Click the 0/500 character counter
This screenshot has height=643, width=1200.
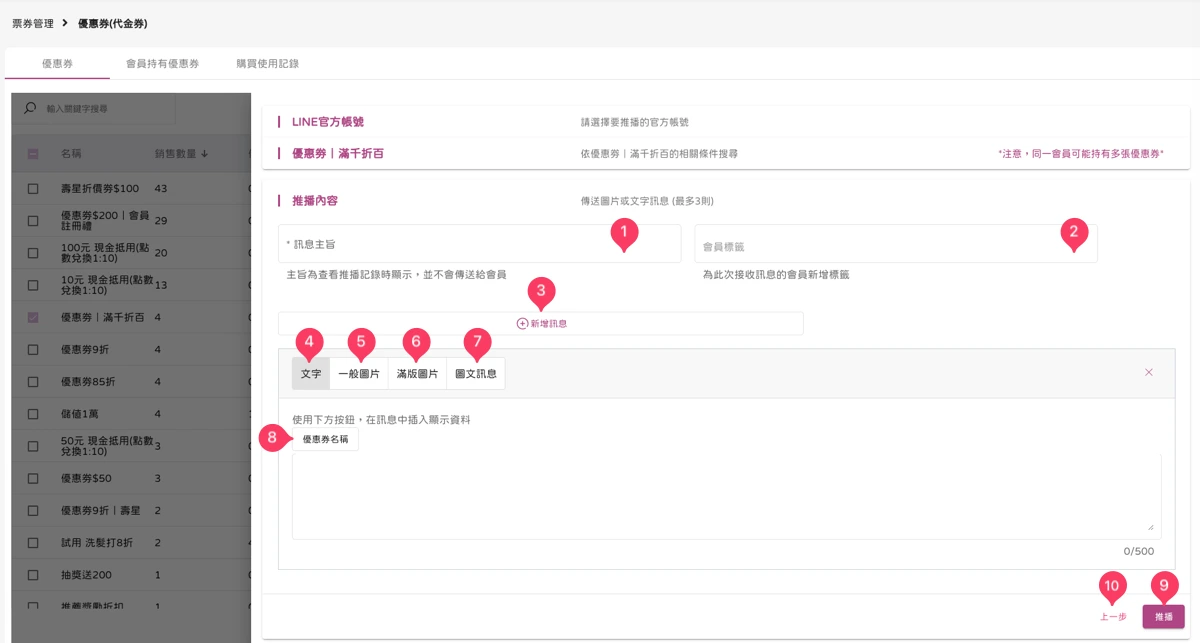[x=1138, y=551]
